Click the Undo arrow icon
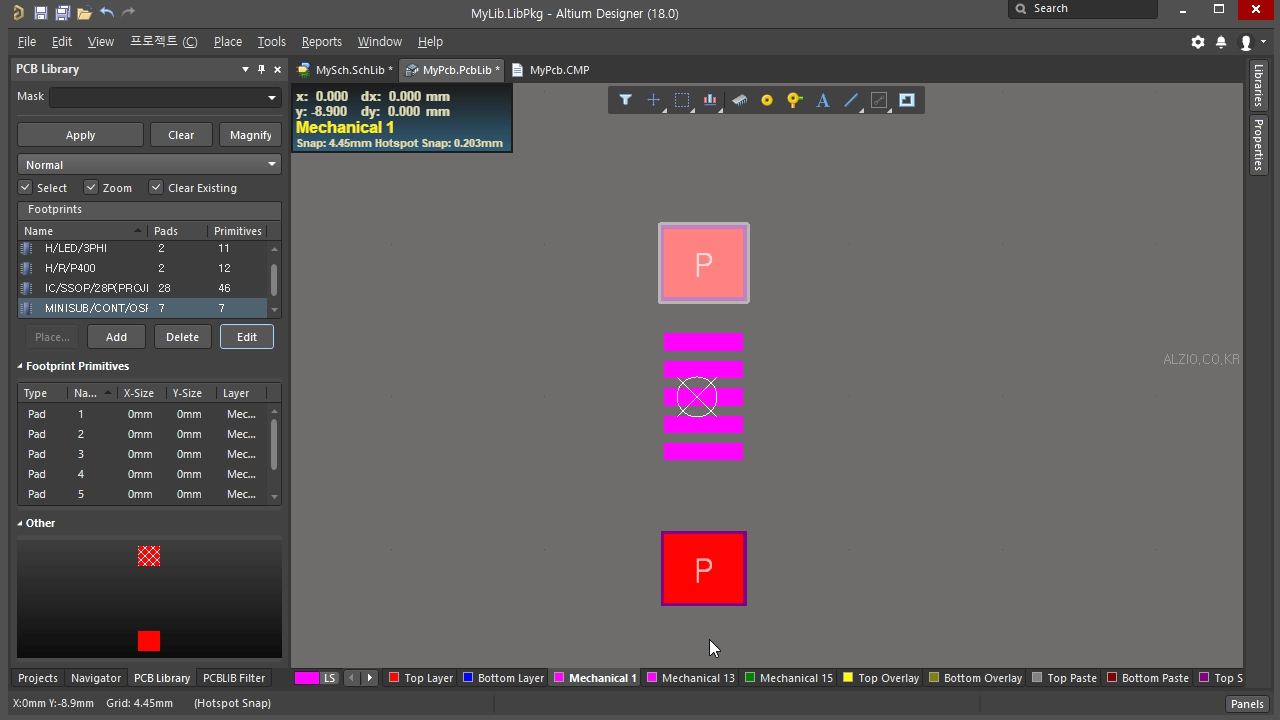Image resolution: width=1280 pixels, height=720 pixels. tap(107, 12)
